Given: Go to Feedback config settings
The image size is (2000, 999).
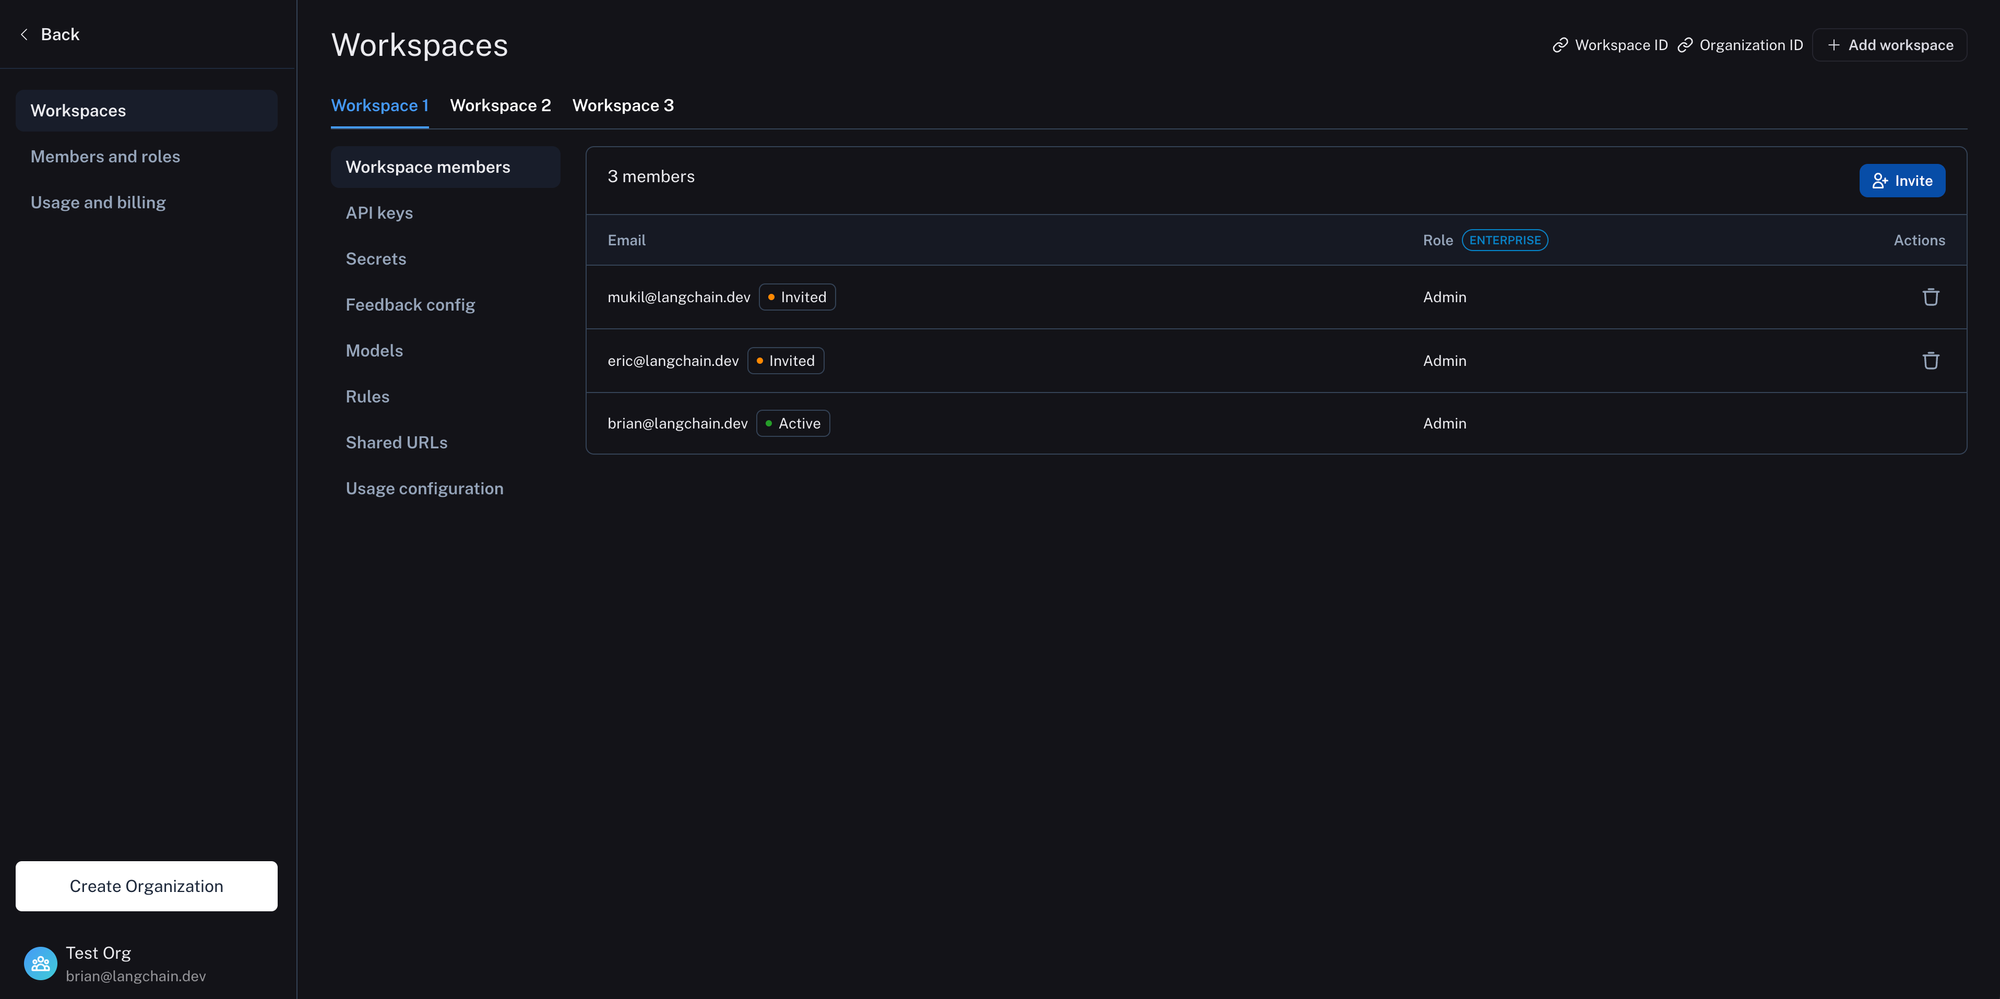Looking at the screenshot, I should coord(410,305).
